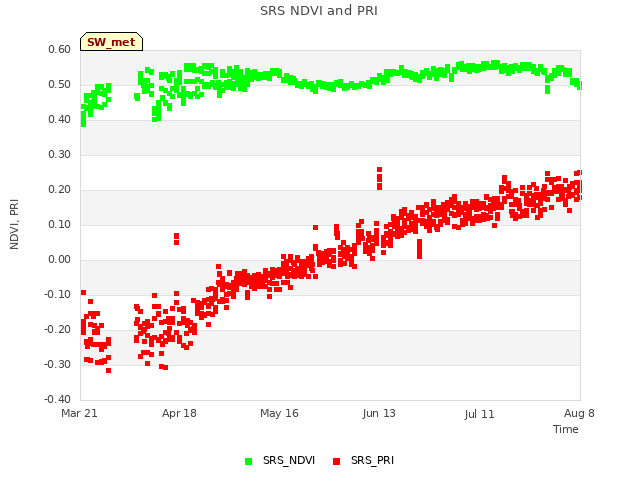640x480 pixels.
Task: Click the Jun 13 x-axis tick label
Action: (379, 413)
